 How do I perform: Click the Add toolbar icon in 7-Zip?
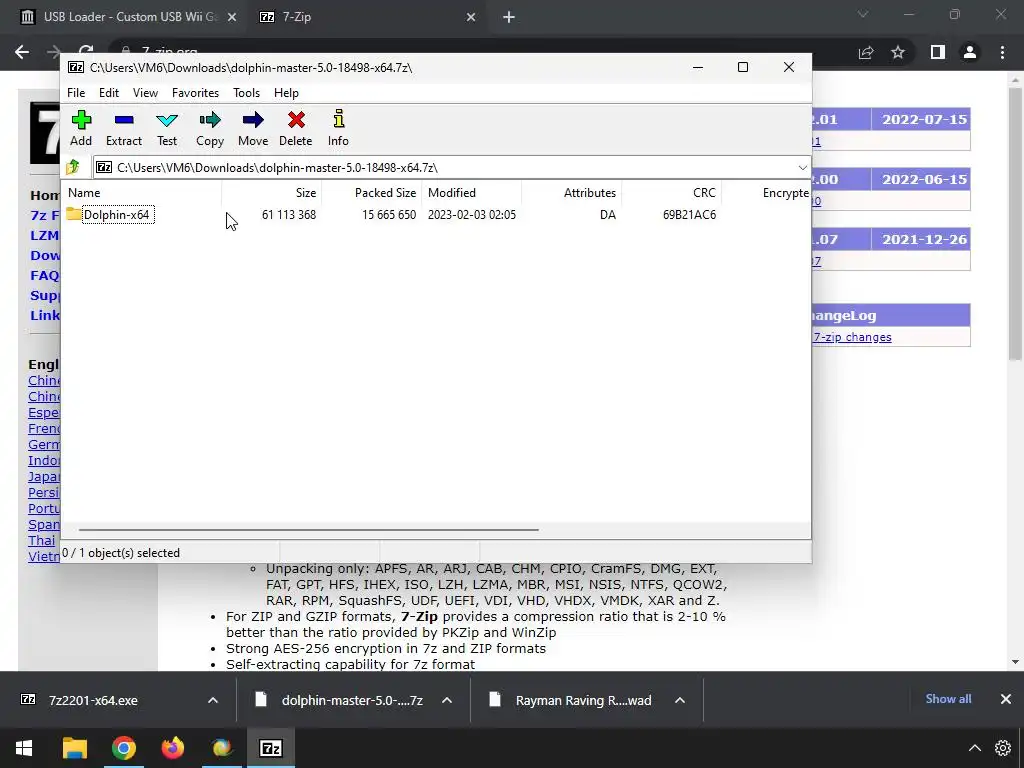pos(81,128)
